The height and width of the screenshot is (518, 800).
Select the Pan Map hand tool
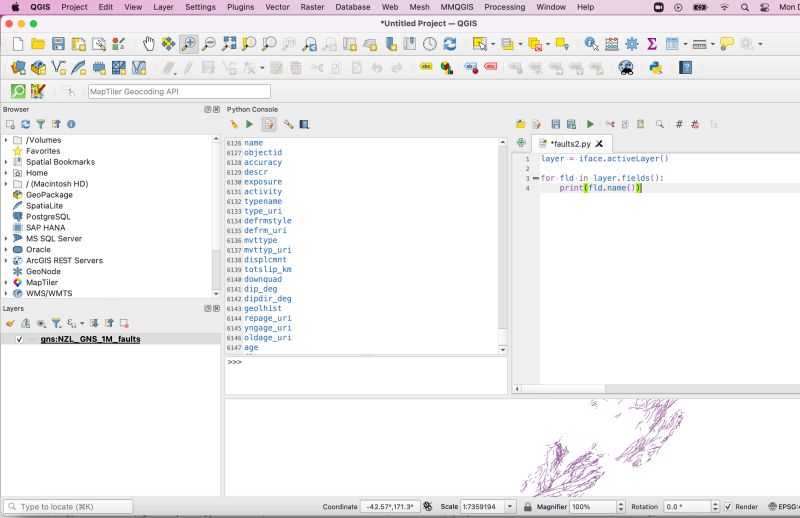point(148,44)
